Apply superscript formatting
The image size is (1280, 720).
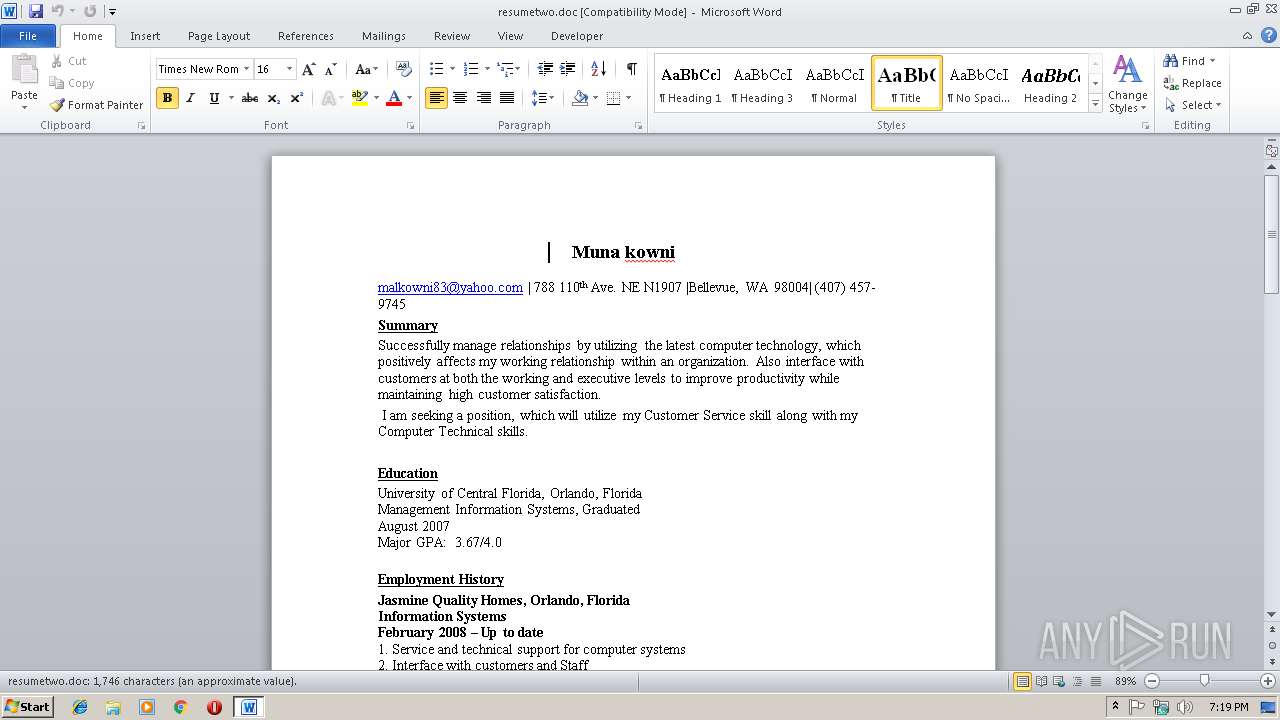click(296, 98)
